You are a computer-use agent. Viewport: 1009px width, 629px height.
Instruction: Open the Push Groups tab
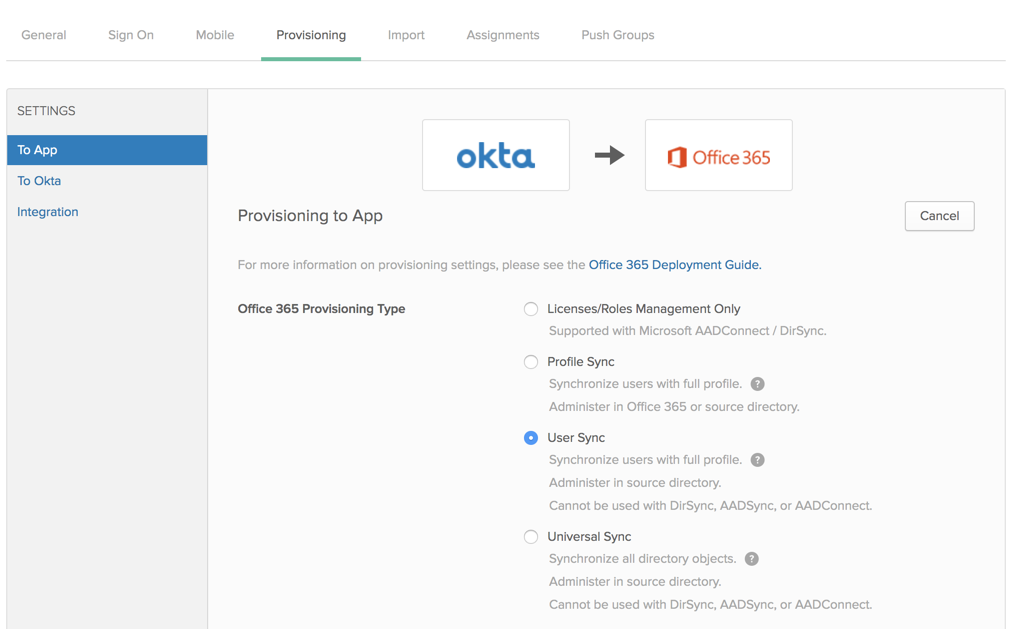coord(617,35)
